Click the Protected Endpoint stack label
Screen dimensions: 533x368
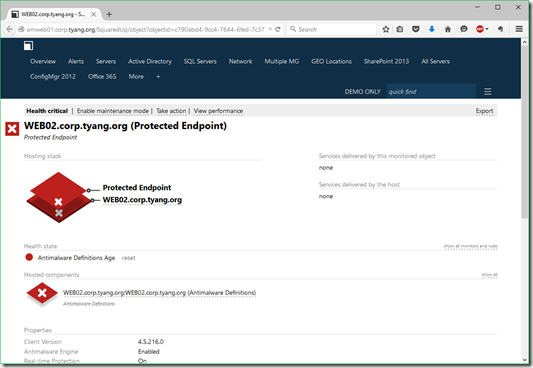pos(137,188)
